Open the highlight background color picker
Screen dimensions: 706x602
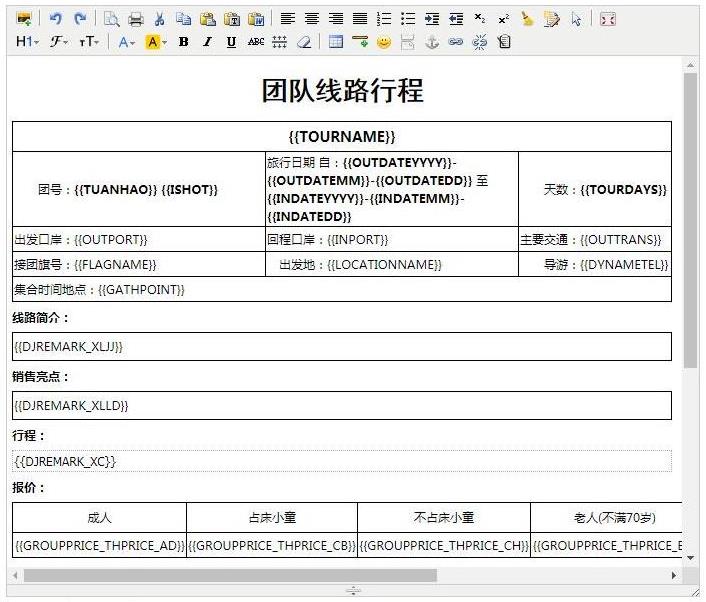156,42
